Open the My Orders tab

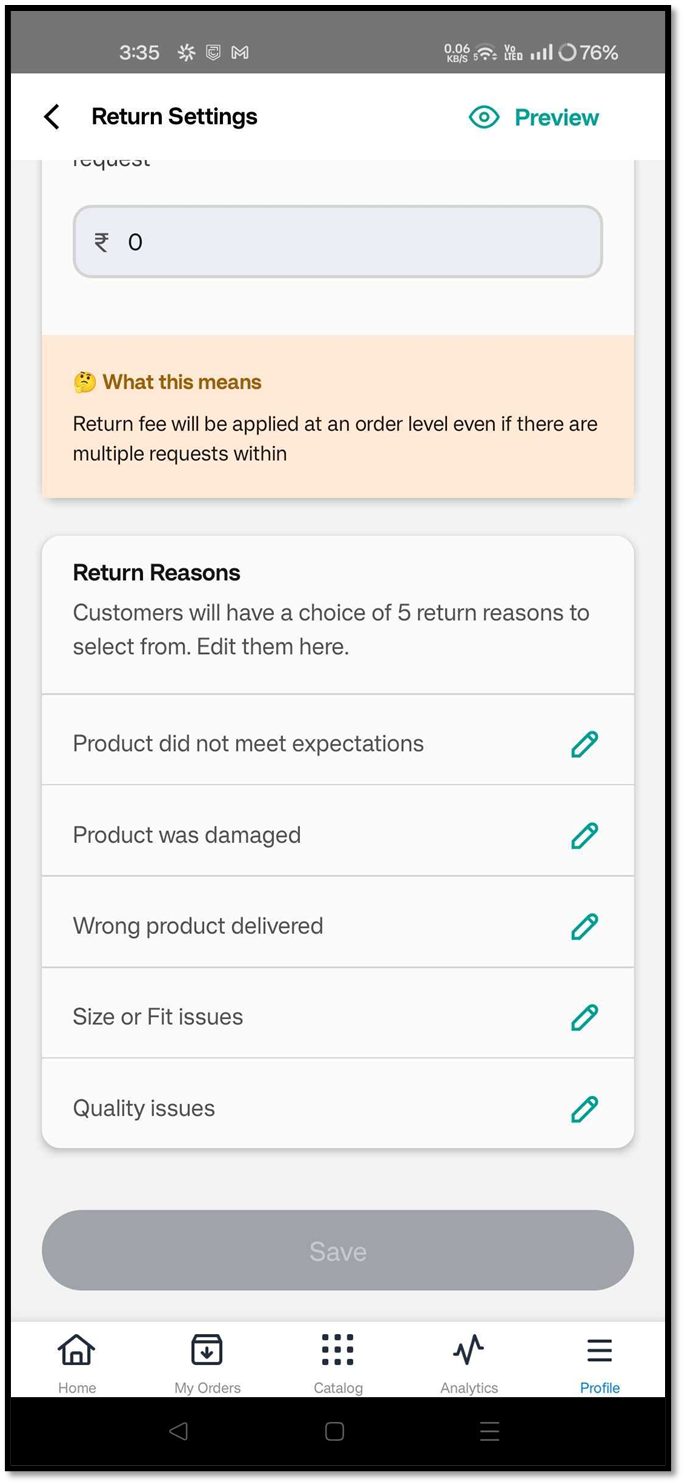(207, 1362)
